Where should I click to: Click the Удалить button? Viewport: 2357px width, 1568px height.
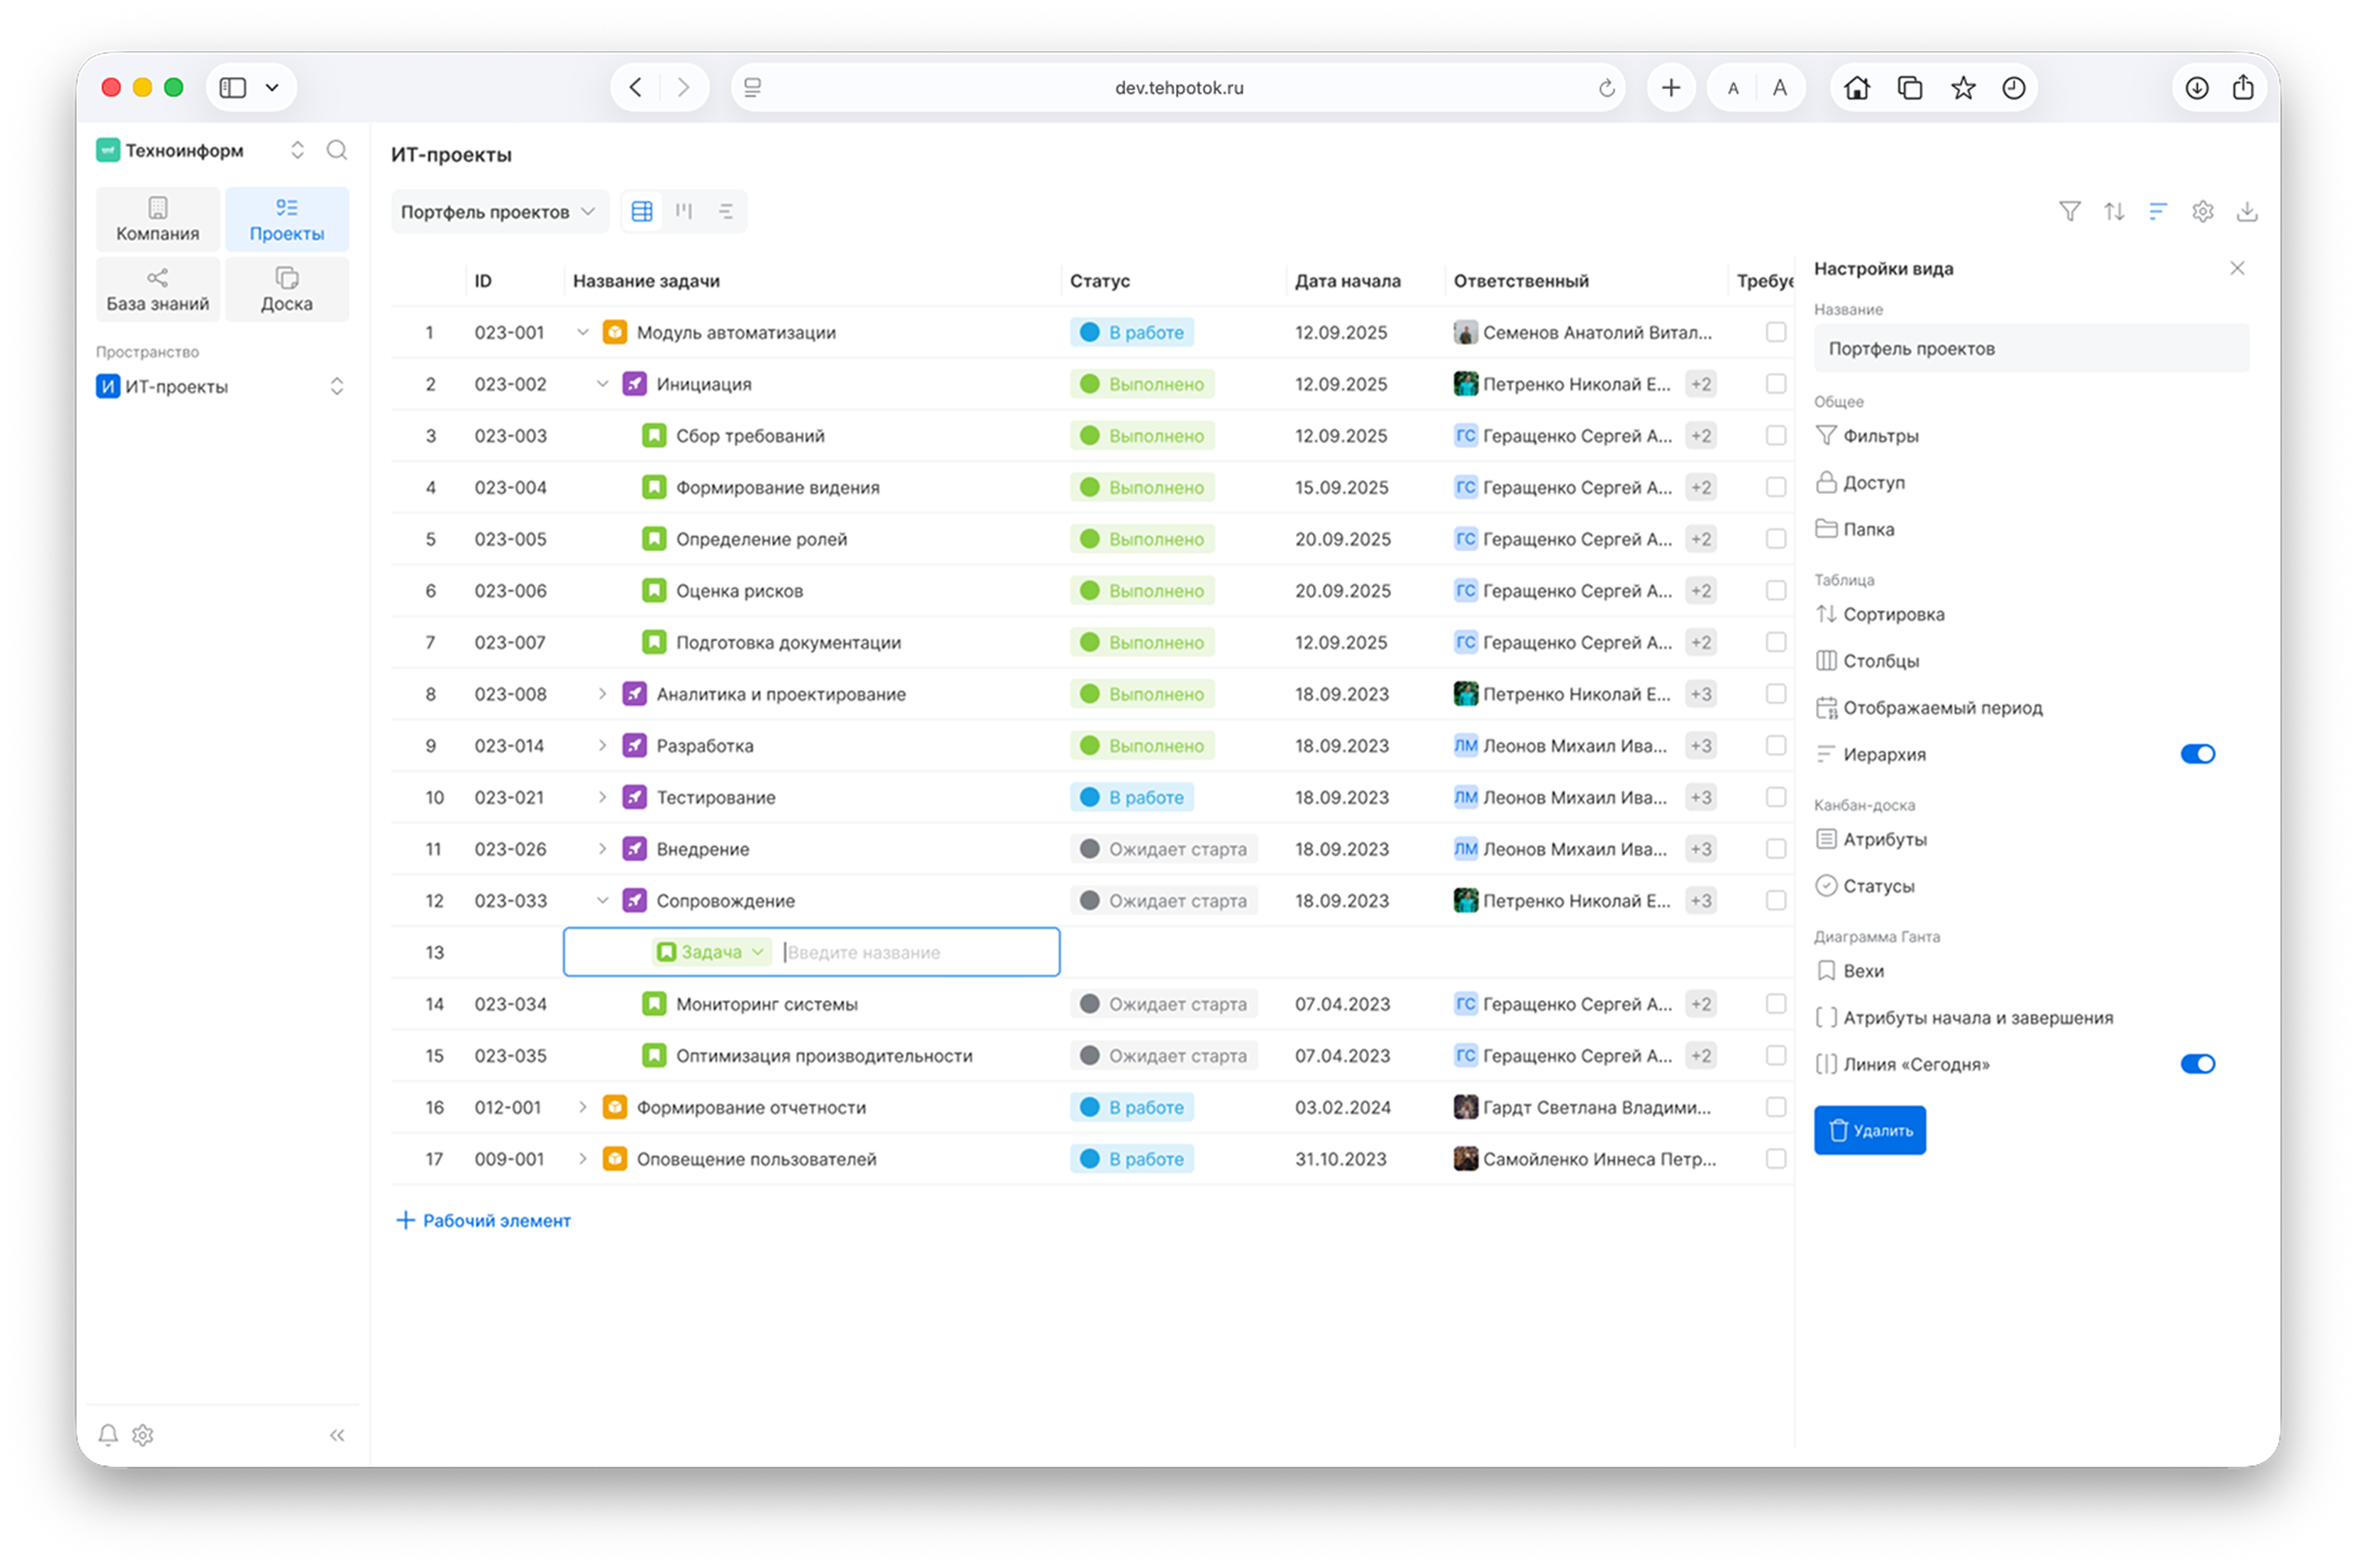[1869, 1130]
